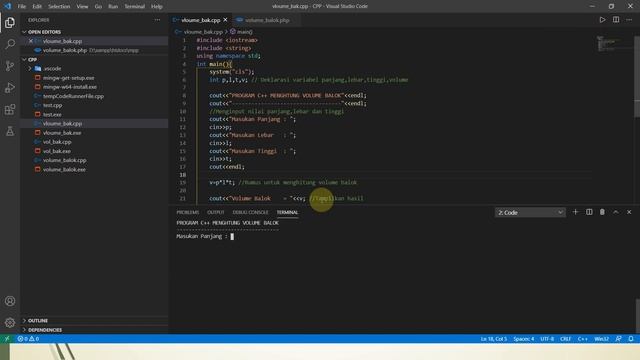
Task: Expand the Outline section
Action: tap(38, 321)
